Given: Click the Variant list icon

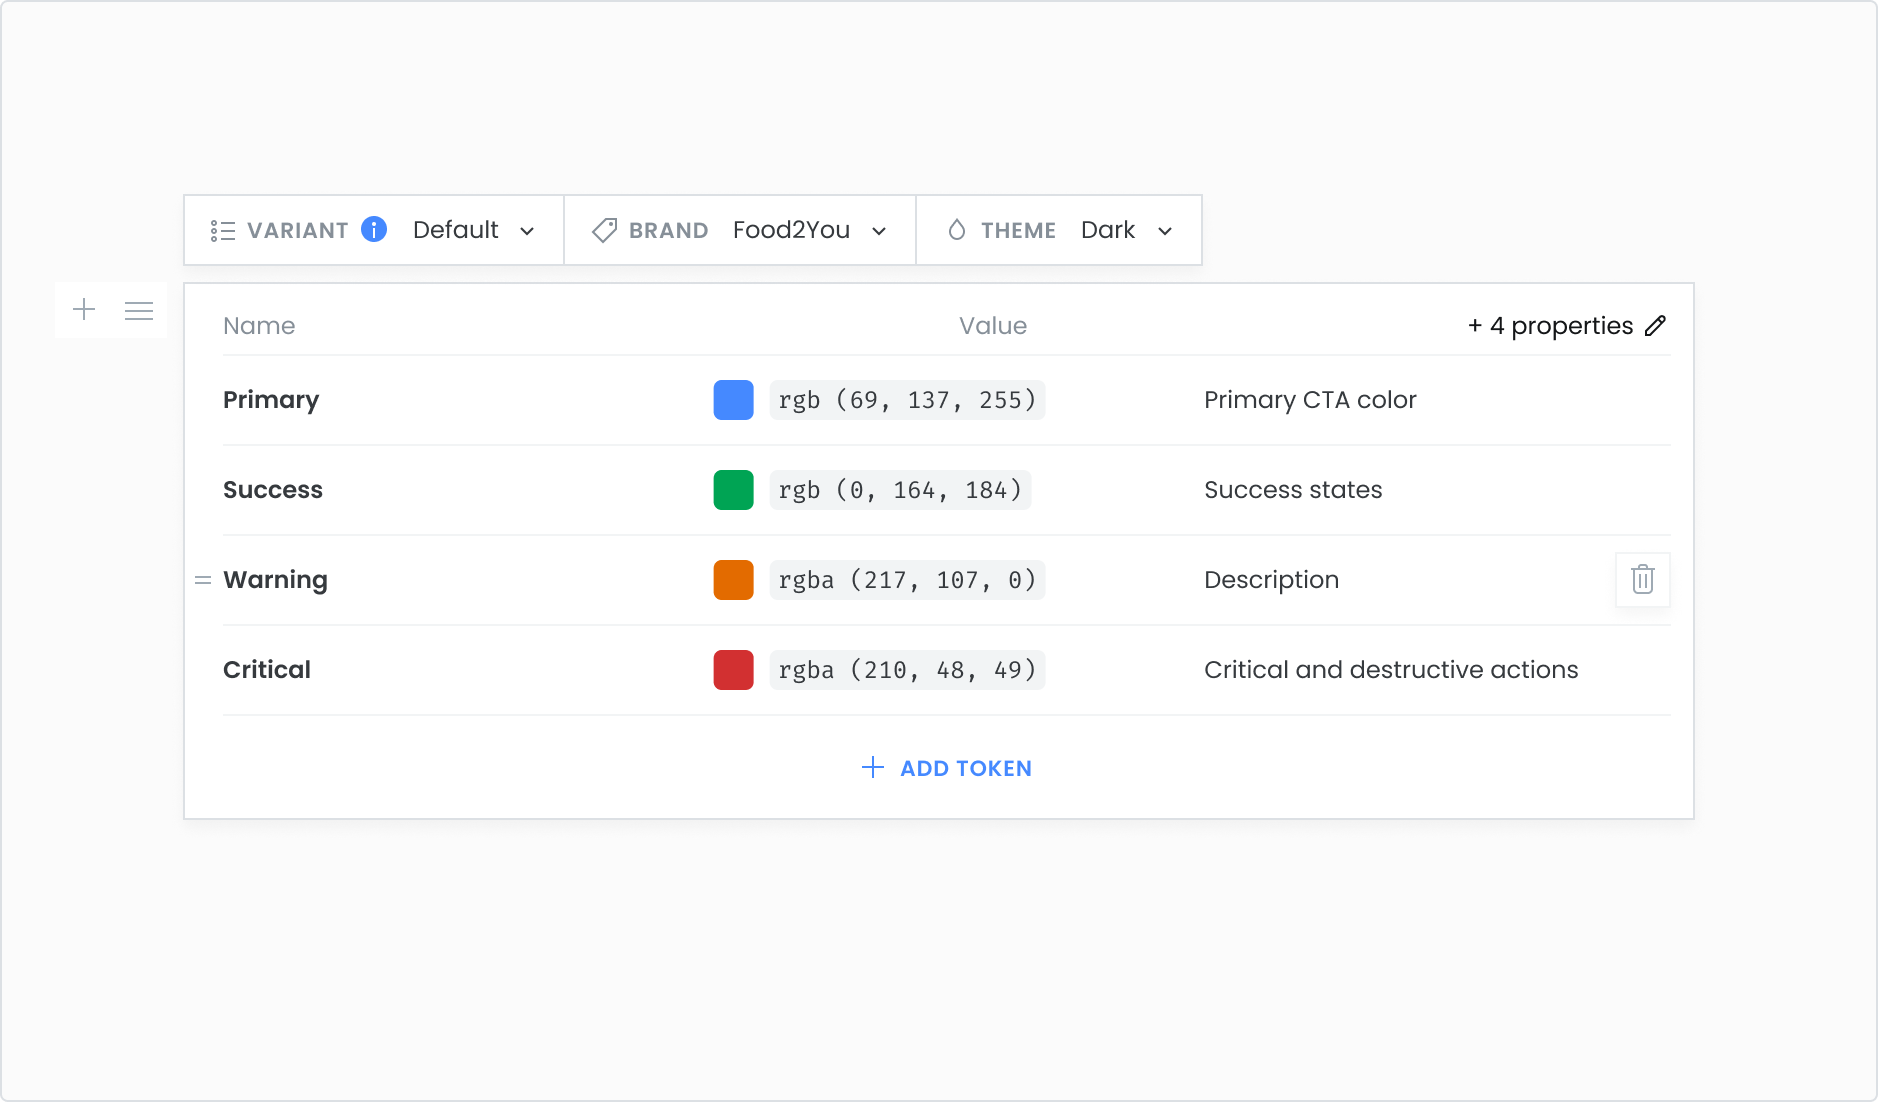Looking at the screenshot, I should (x=223, y=231).
